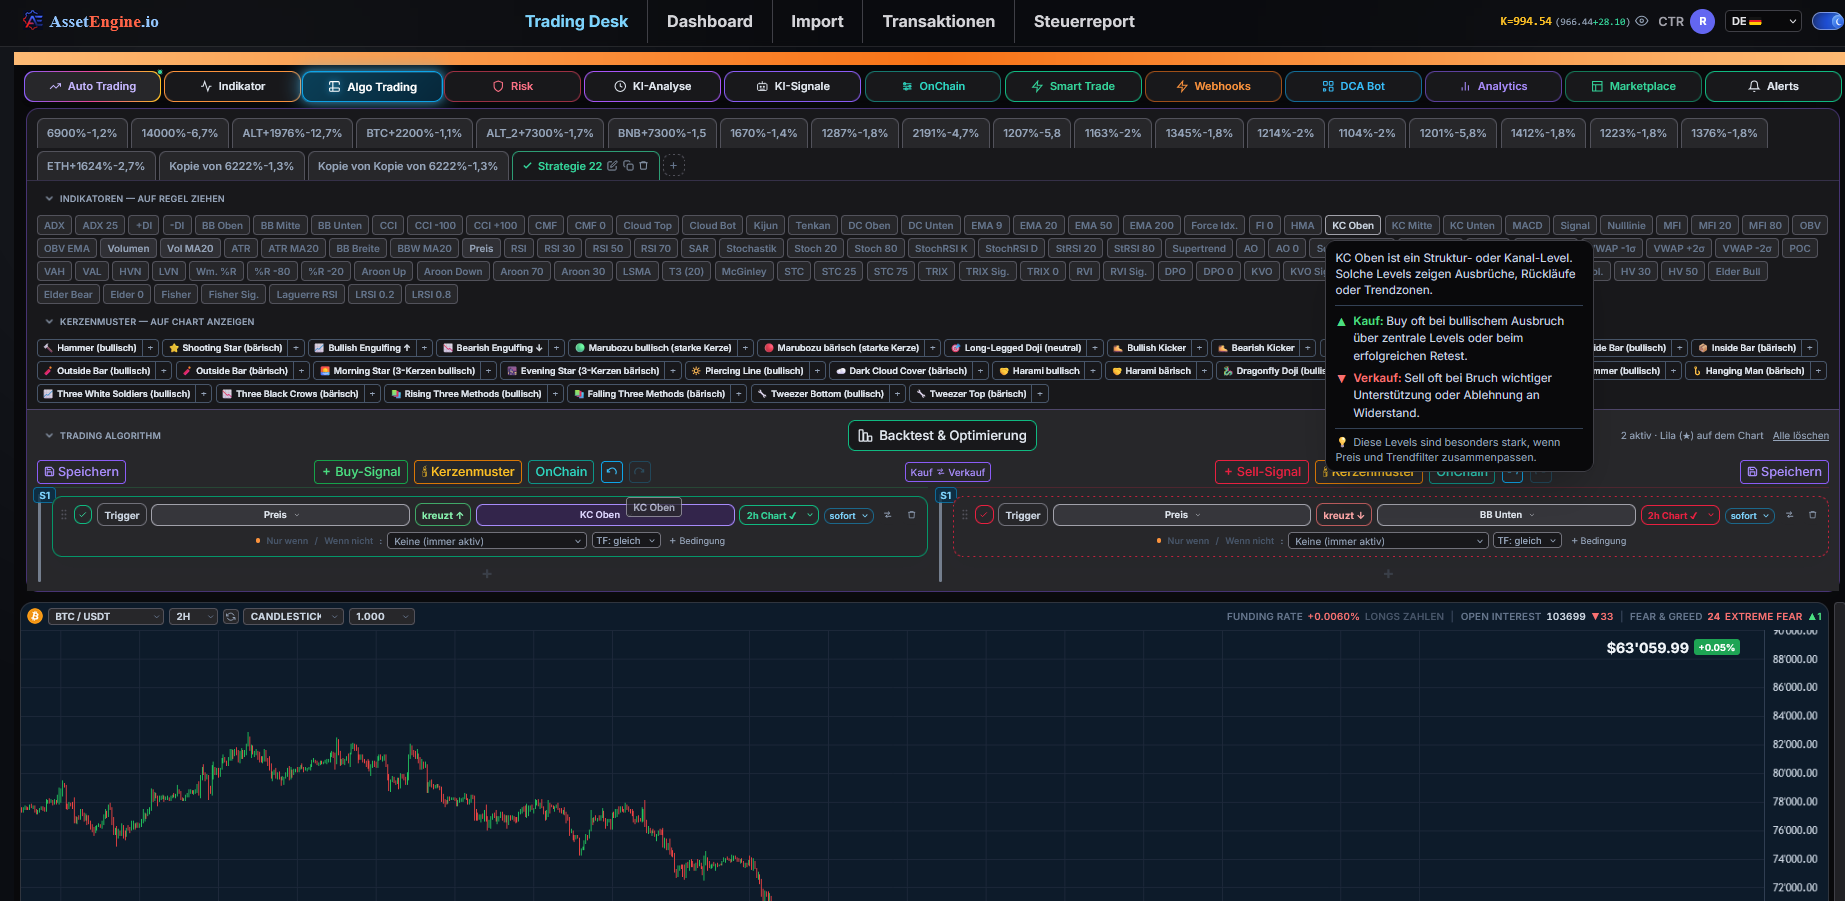Viewport: 1845px width, 901px height.
Task: Toggle balance visibility eye icon
Action: (x=1641, y=21)
